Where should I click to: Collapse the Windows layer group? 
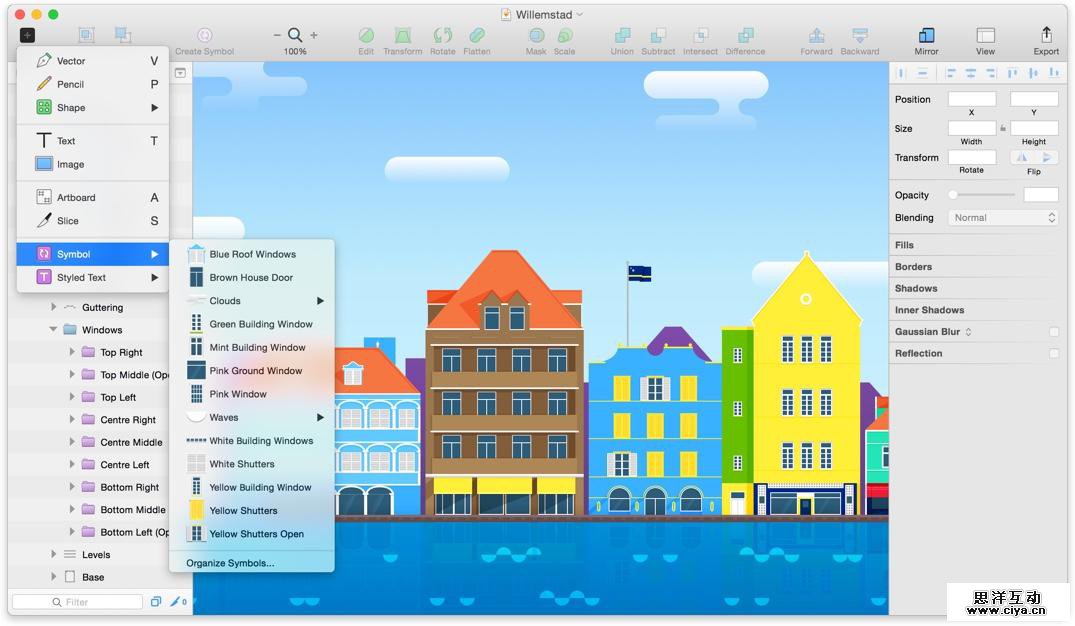click(x=54, y=330)
